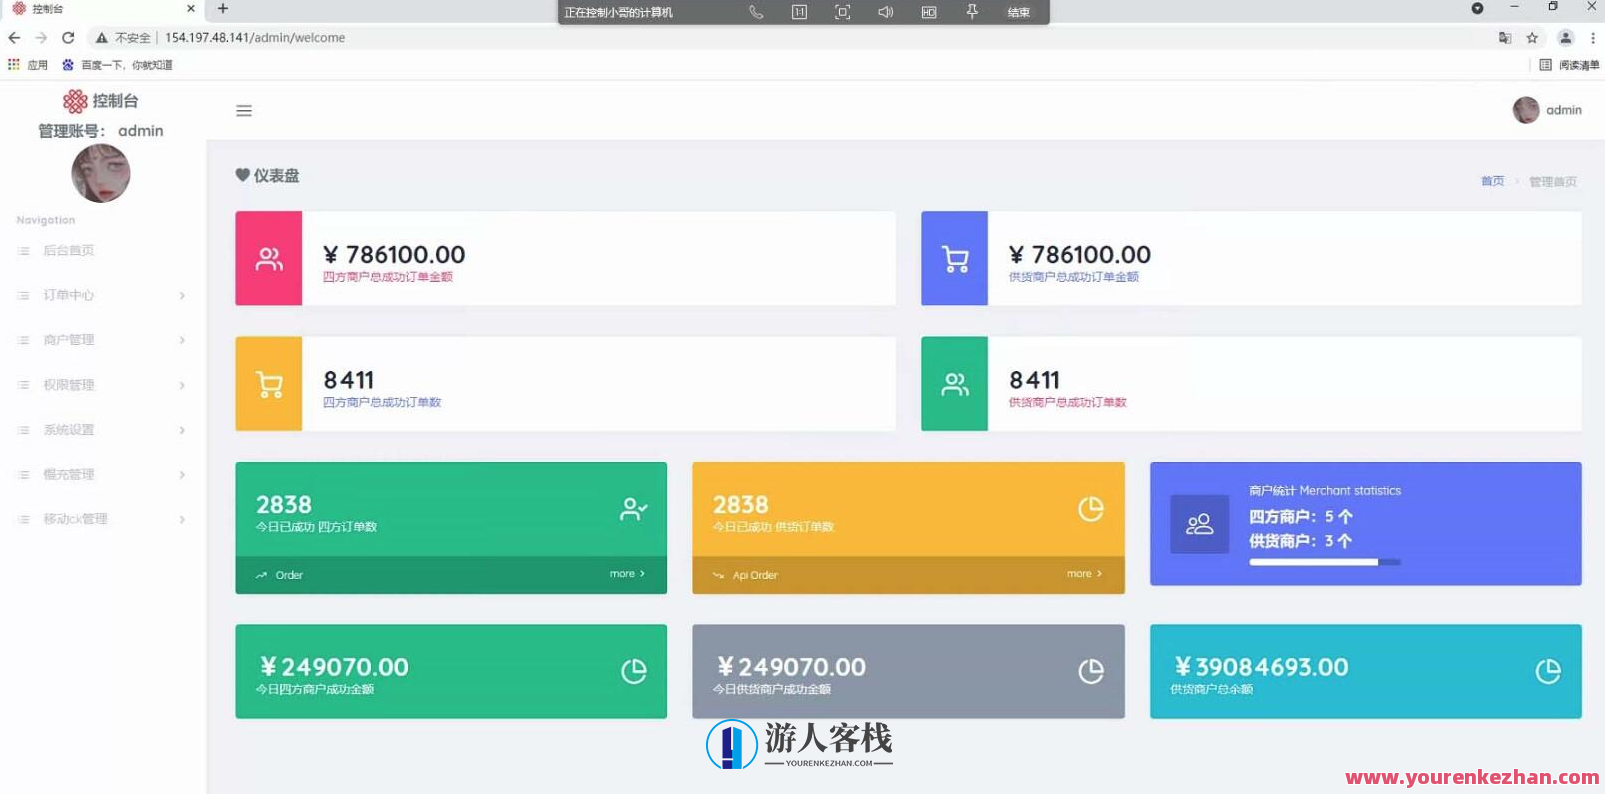Open 百度一下 bookmark
The height and width of the screenshot is (794, 1605).
click(x=117, y=65)
